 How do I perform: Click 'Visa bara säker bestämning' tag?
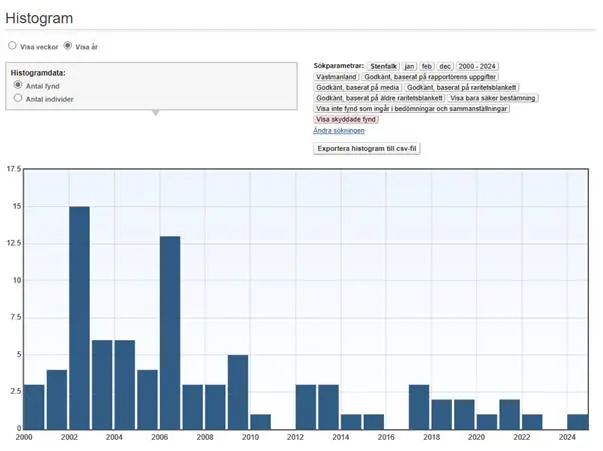click(493, 98)
